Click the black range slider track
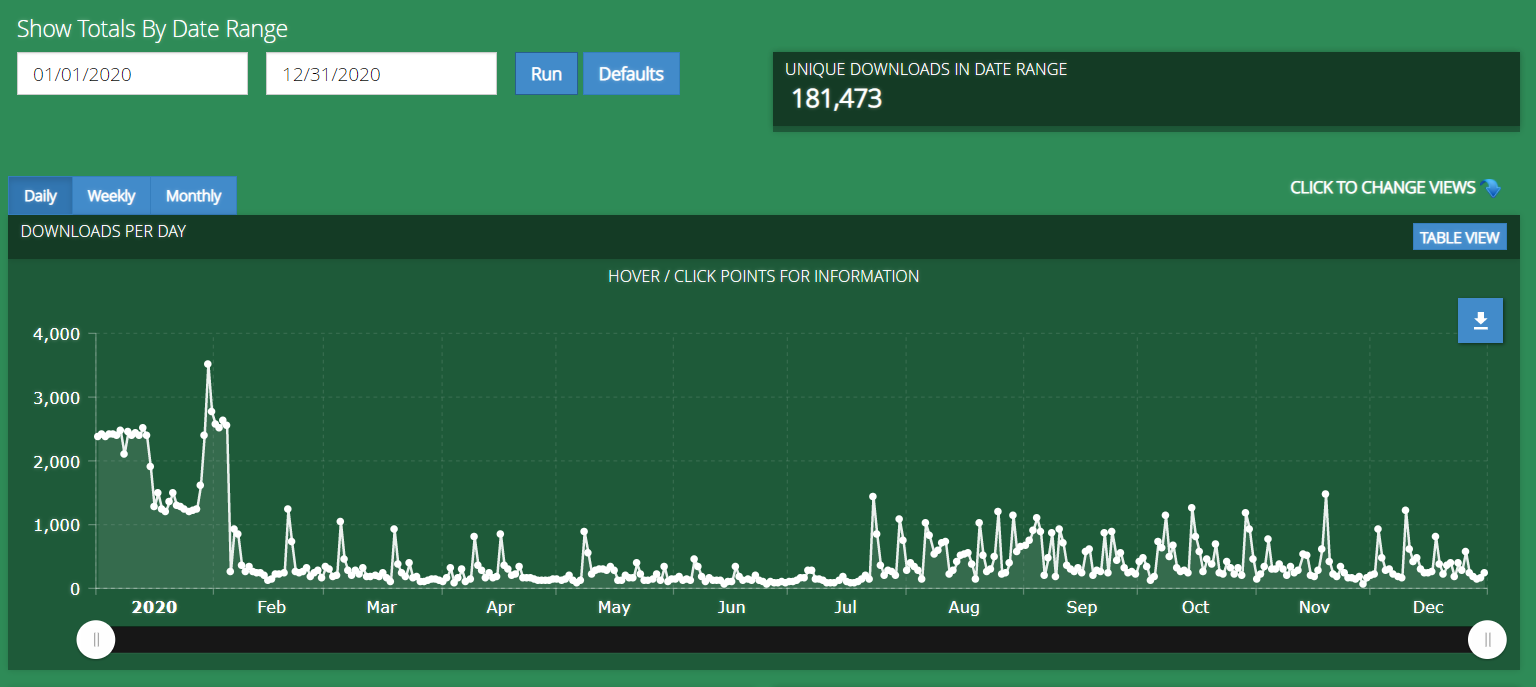The width and height of the screenshot is (1536, 687). [790, 640]
